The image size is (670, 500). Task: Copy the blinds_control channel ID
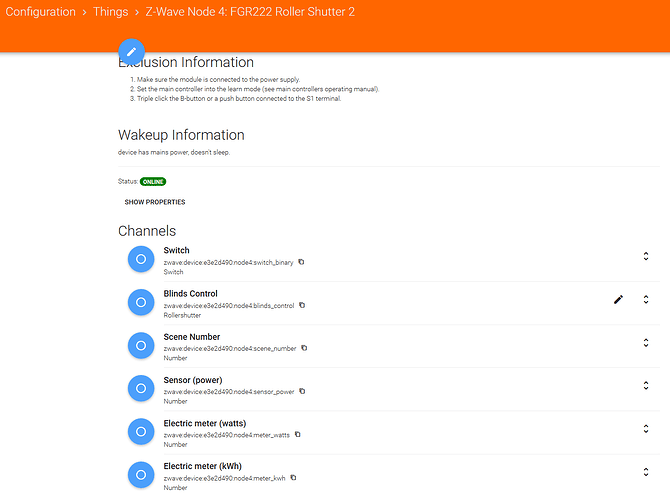(302, 305)
